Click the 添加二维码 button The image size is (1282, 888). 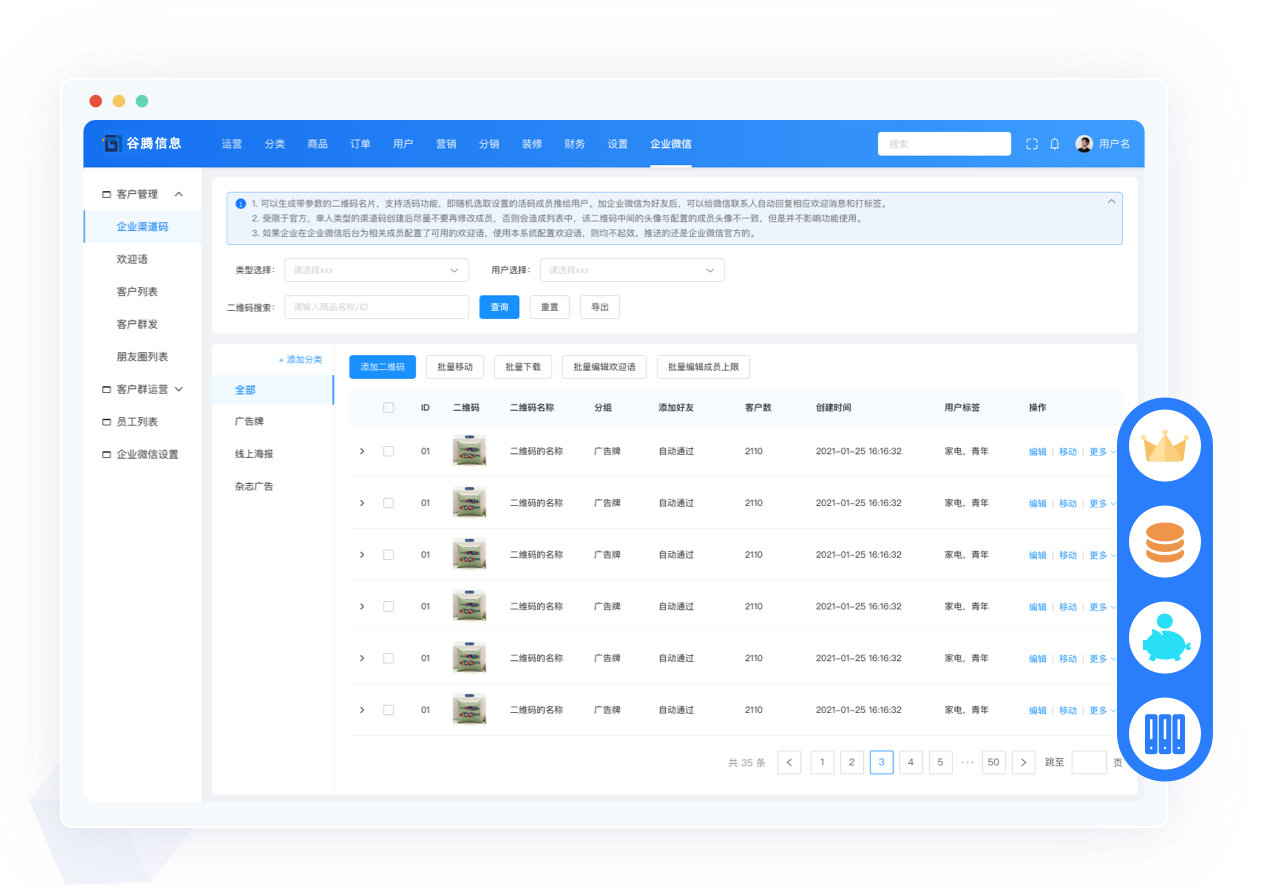[382, 367]
